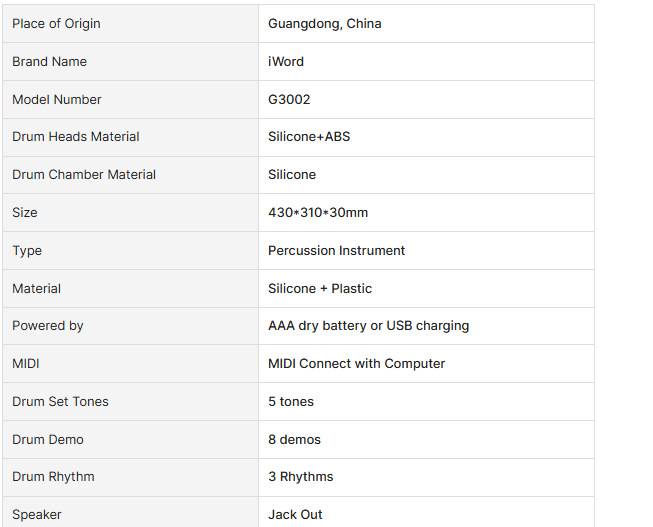Click the 'Drum Set Tones' label
The height and width of the screenshot is (527, 653).
pyautogui.click(x=61, y=402)
